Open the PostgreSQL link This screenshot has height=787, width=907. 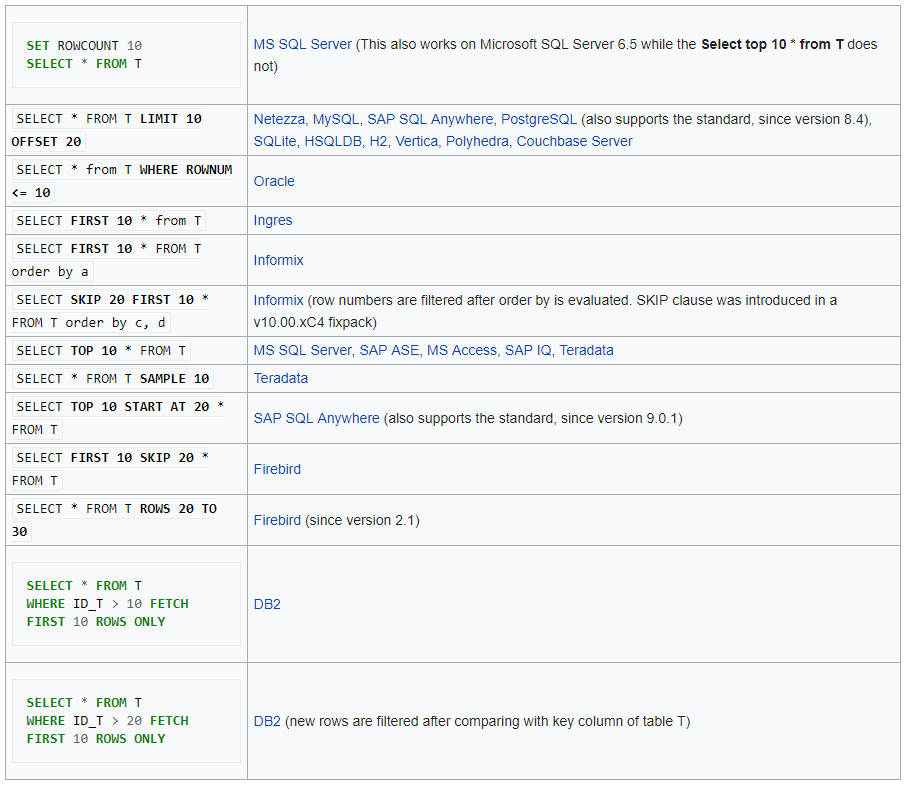539,119
